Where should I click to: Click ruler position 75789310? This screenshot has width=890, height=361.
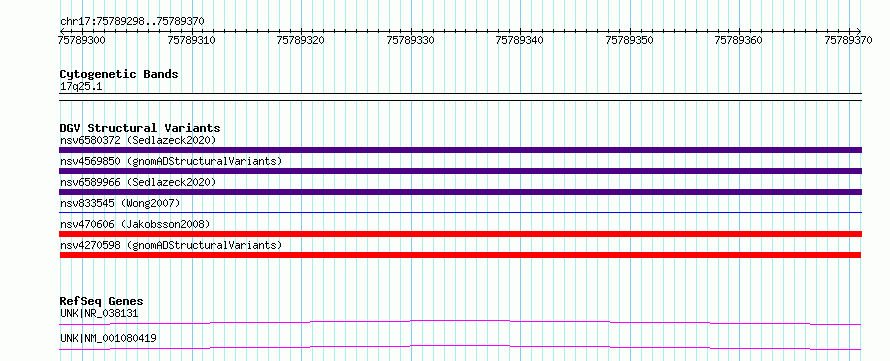pyautogui.click(x=192, y=40)
